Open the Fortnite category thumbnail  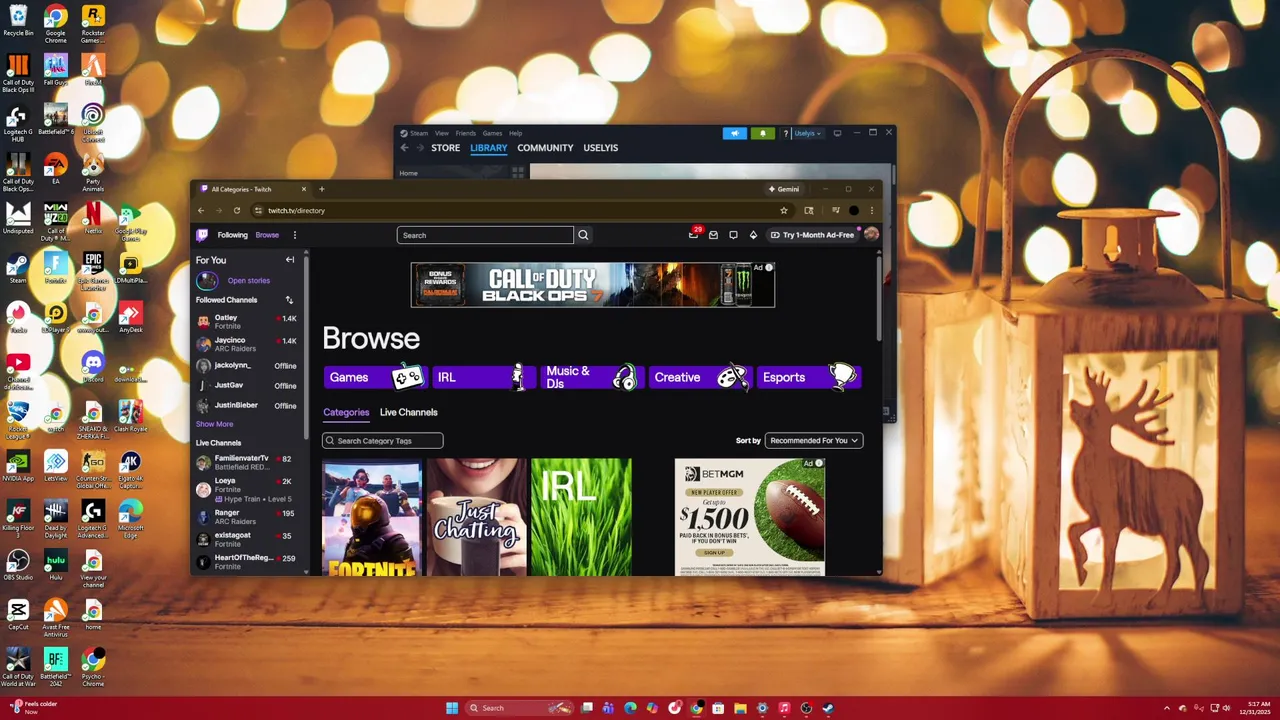(x=373, y=517)
